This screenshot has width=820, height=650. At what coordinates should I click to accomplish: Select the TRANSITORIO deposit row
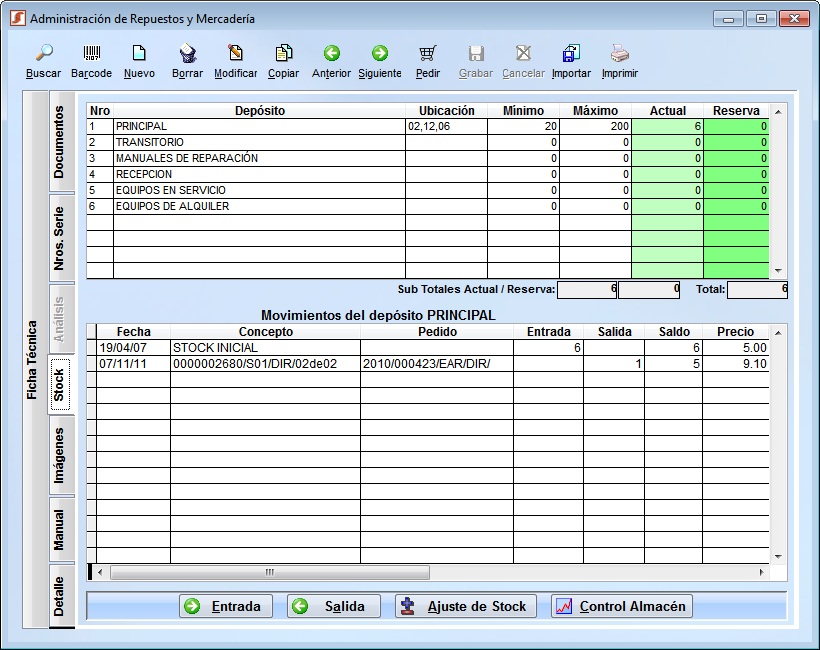[258, 143]
